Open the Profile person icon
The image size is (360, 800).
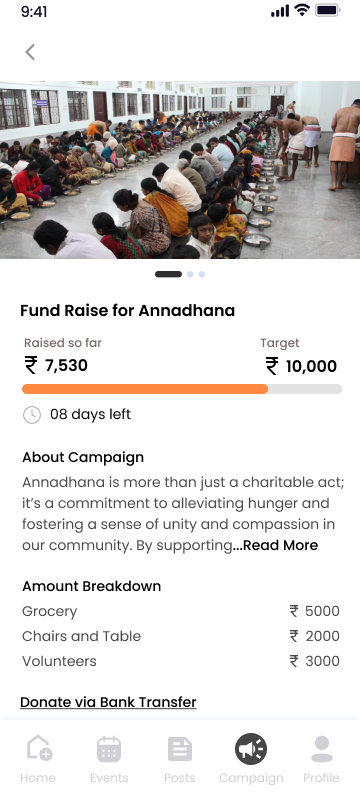coord(322,749)
